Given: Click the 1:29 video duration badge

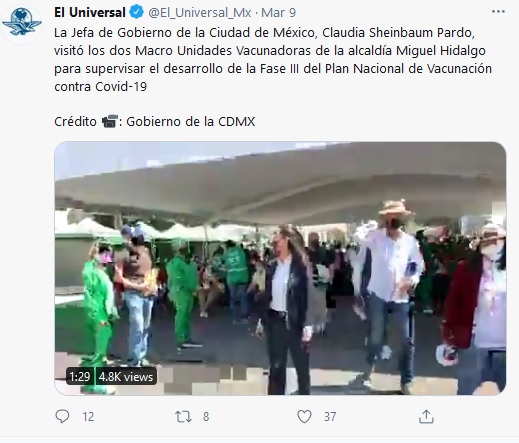Looking at the screenshot, I should [80, 377].
